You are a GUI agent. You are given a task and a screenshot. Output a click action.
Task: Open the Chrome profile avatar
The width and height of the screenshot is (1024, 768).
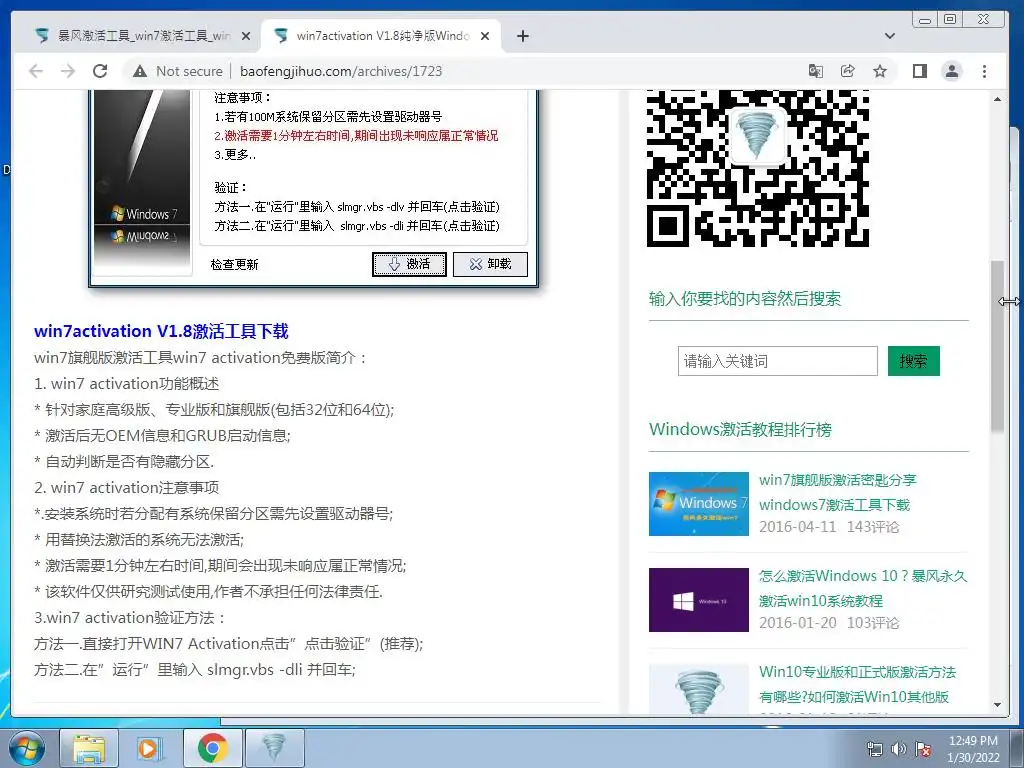coord(952,71)
